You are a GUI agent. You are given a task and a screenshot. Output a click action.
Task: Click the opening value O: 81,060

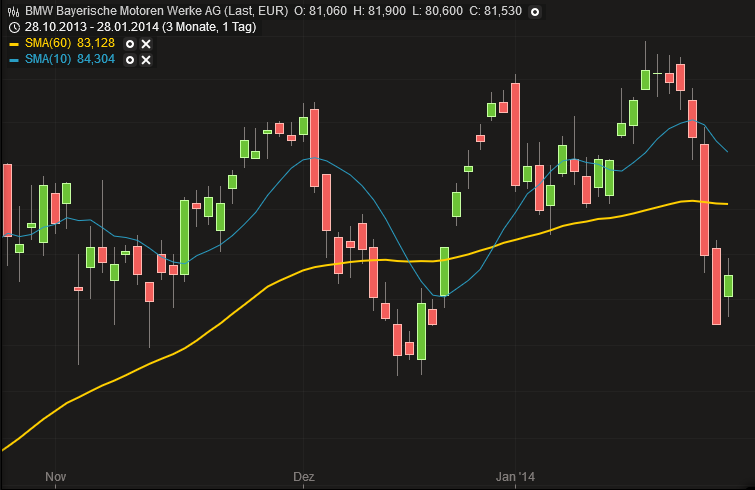pos(320,11)
